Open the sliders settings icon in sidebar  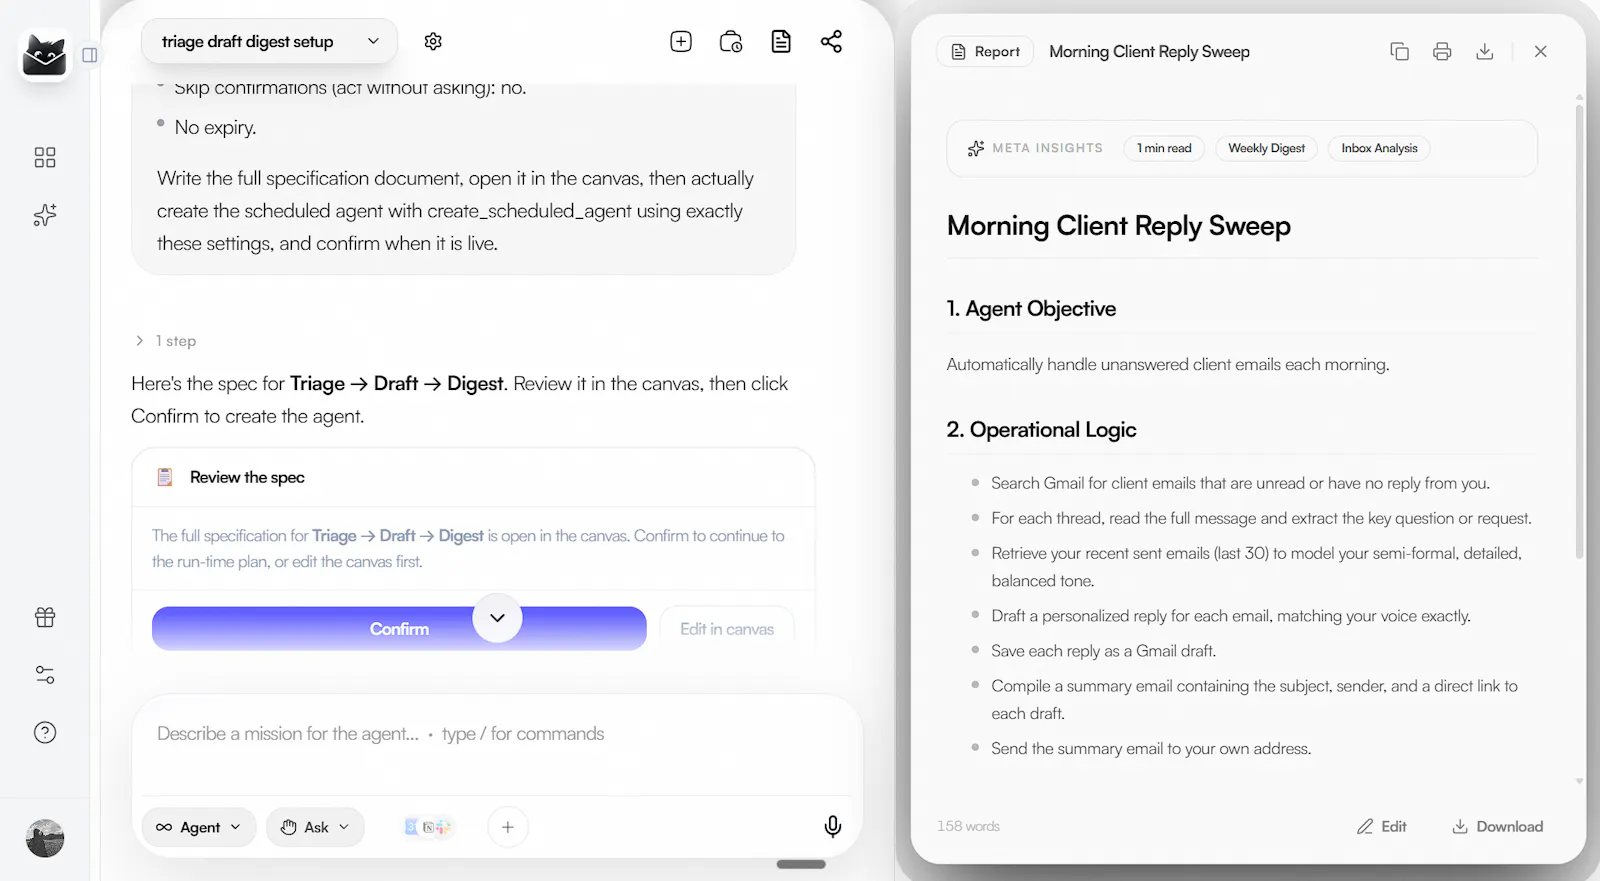(x=45, y=675)
